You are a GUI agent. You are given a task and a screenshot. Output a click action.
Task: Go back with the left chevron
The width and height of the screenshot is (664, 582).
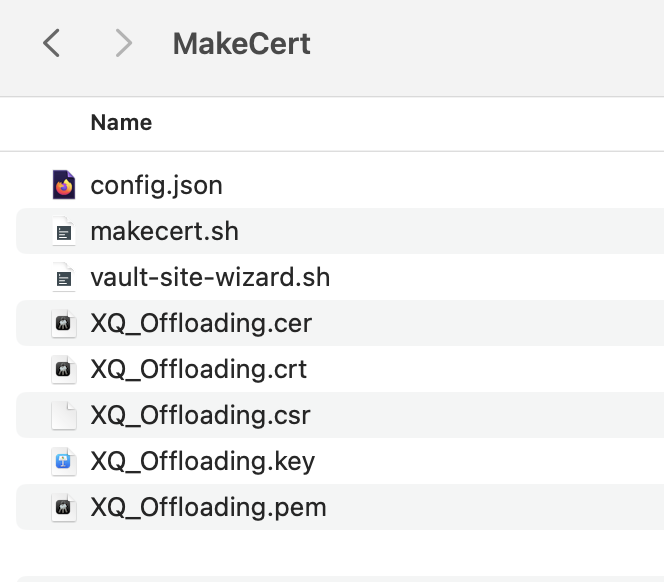[x=51, y=43]
